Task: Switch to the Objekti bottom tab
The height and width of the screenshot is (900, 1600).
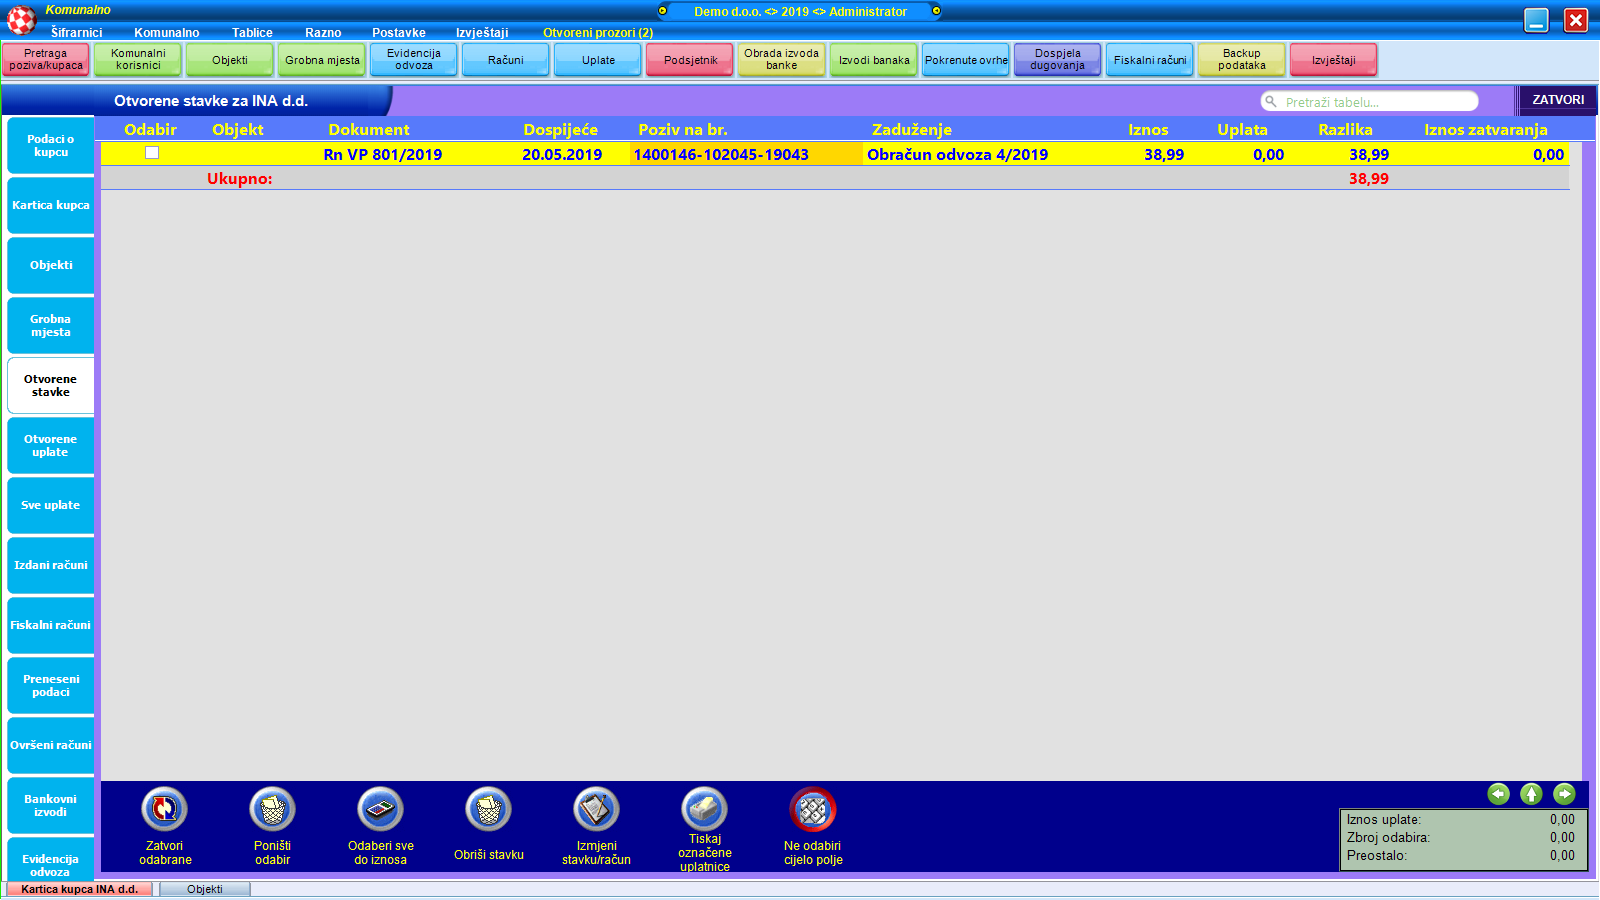Action: 205,889
